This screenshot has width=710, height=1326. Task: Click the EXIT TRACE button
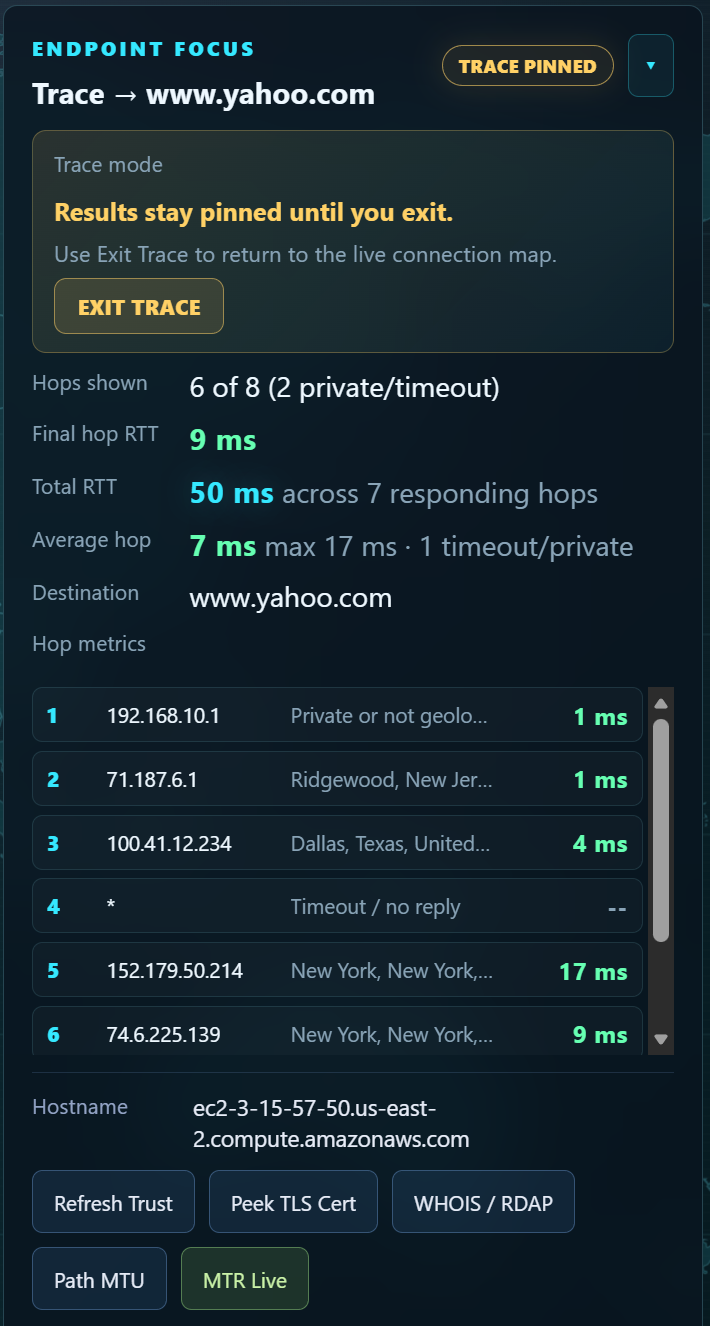(x=139, y=306)
